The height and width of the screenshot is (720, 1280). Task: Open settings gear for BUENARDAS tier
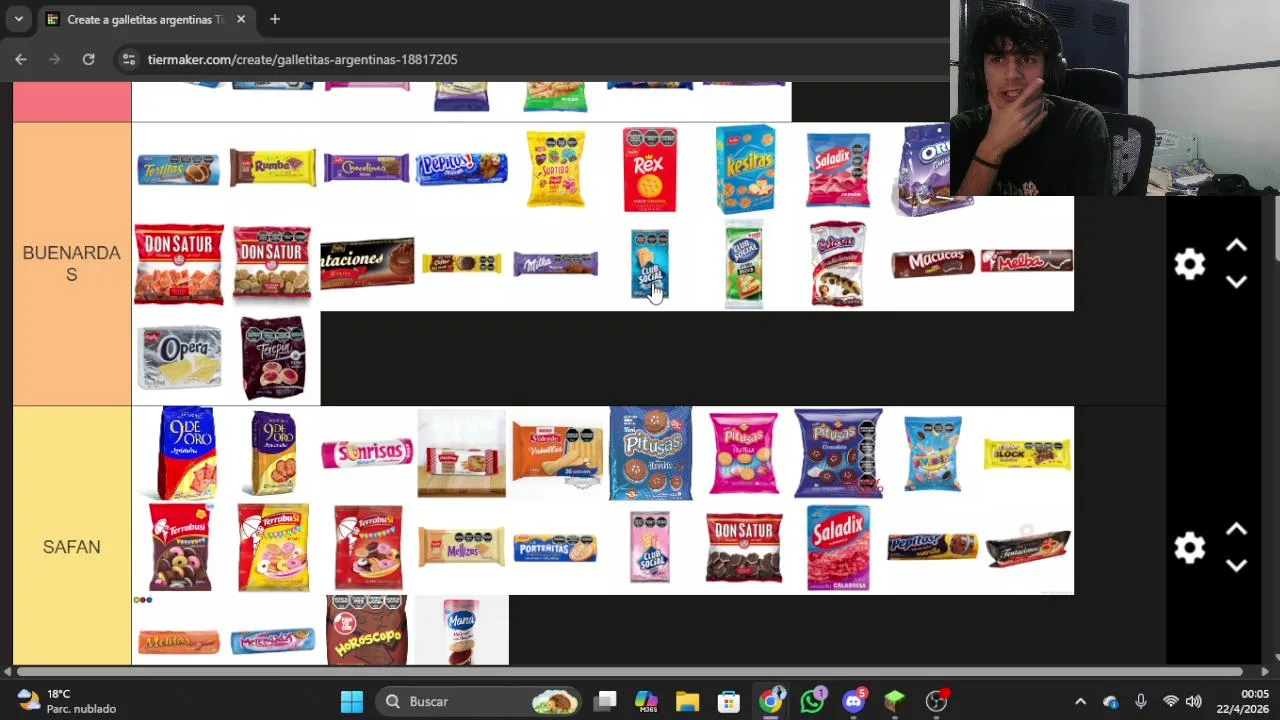coord(1190,264)
